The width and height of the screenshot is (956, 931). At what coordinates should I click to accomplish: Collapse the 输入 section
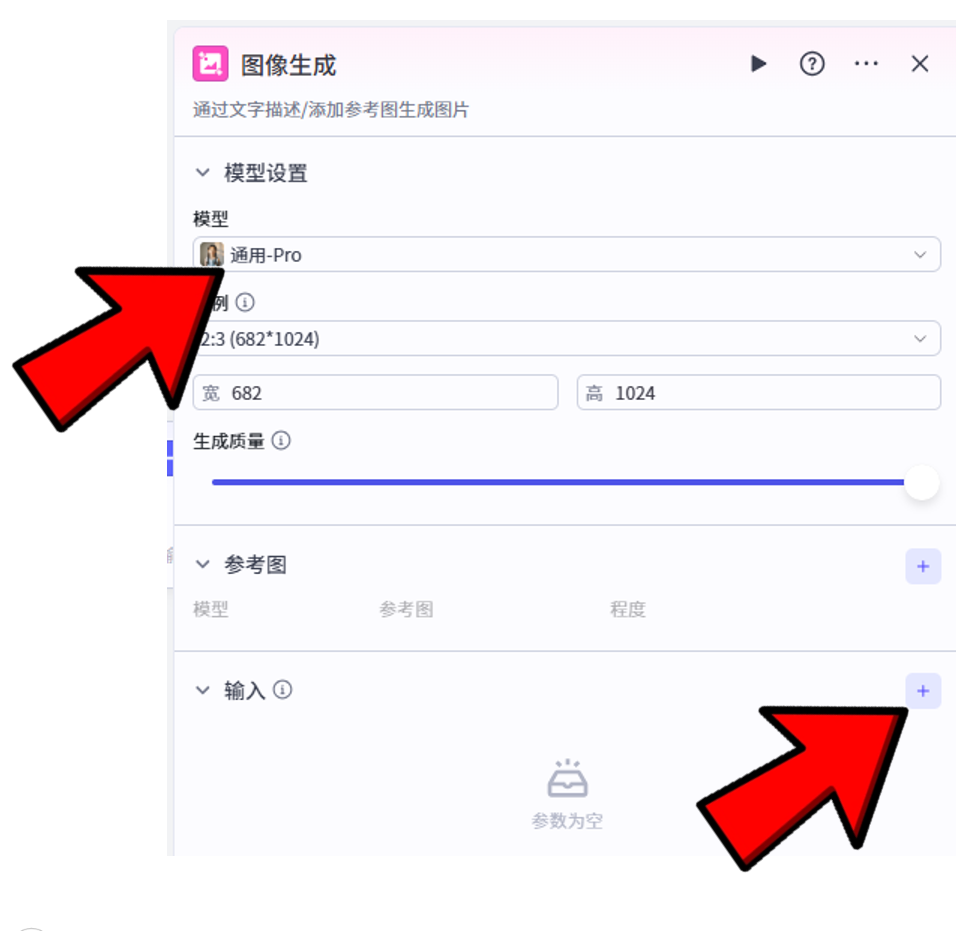tap(202, 690)
